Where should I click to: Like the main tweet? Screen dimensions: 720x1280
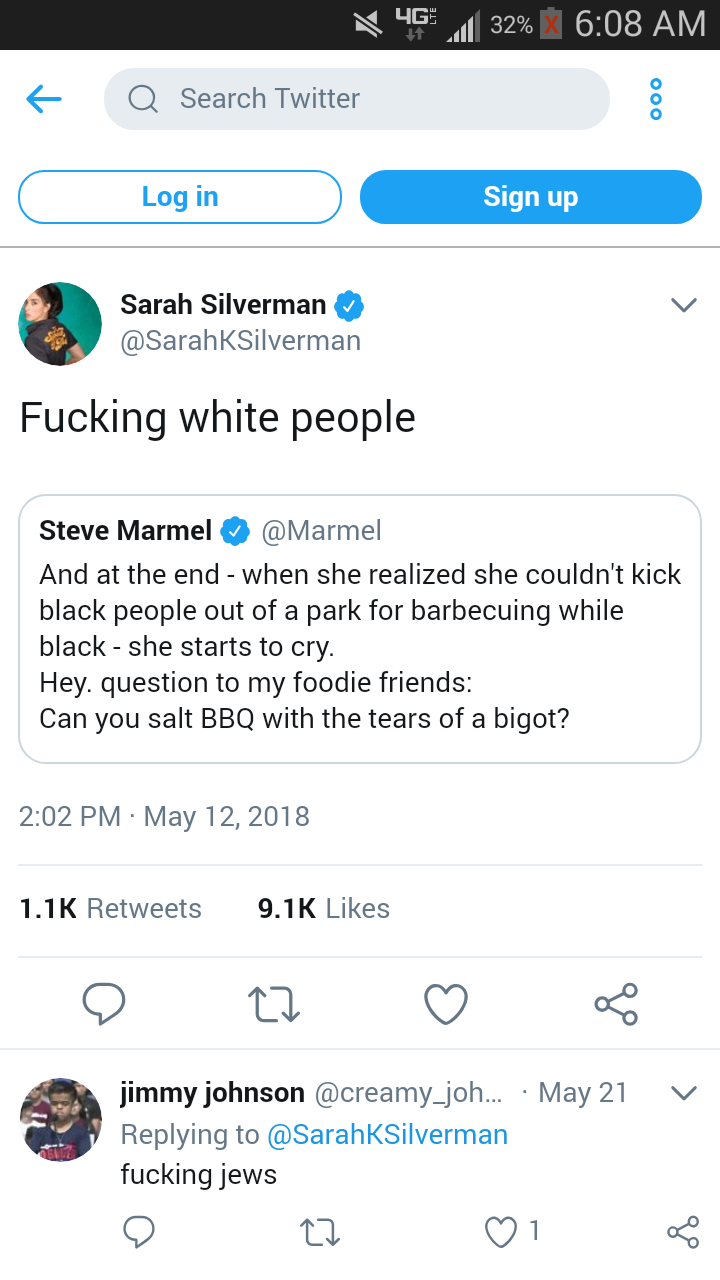[x=446, y=1004]
